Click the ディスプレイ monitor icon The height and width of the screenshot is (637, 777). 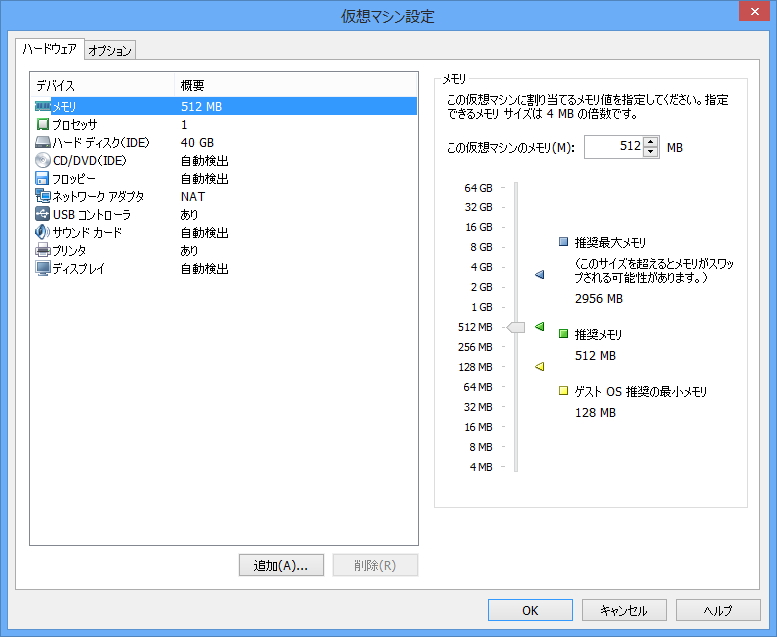point(43,268)
